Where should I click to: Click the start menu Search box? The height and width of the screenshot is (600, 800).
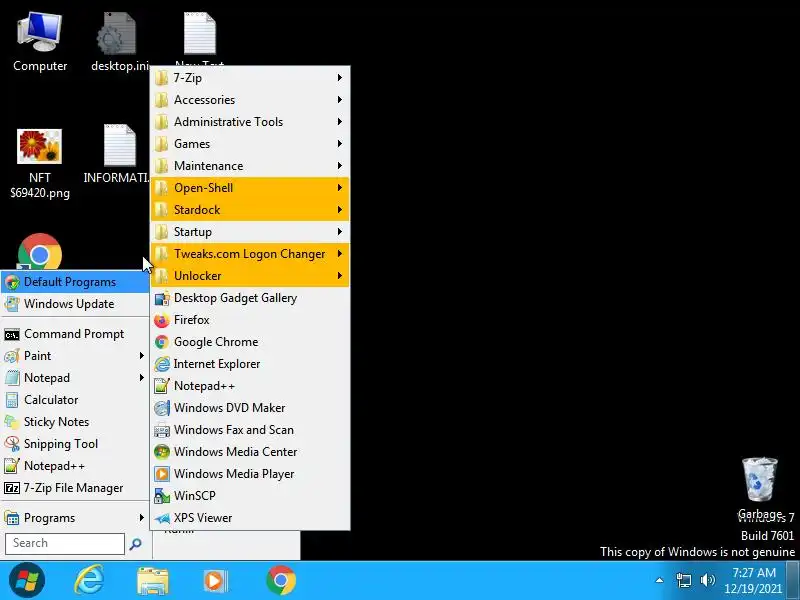[65, 543]
